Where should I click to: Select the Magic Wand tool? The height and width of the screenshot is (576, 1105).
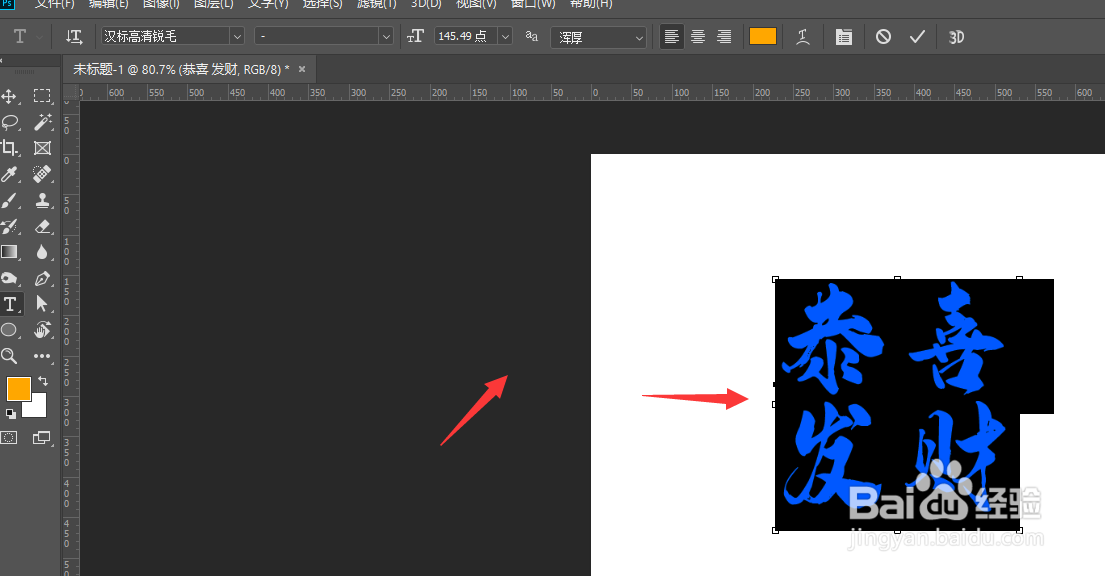[42, 122]
